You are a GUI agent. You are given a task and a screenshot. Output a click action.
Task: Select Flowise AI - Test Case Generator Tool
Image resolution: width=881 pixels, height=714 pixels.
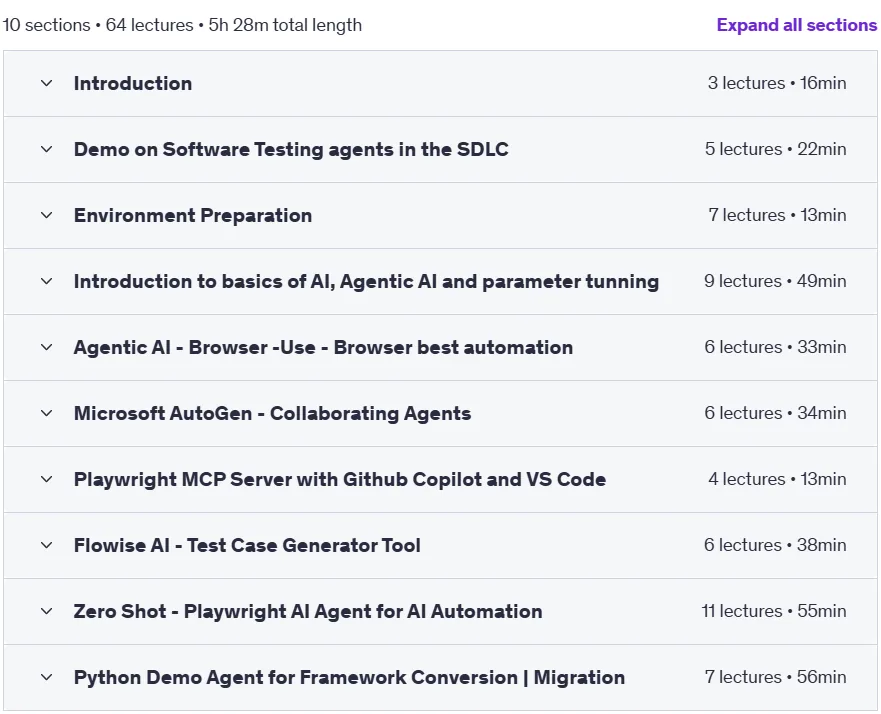point(247,545)
